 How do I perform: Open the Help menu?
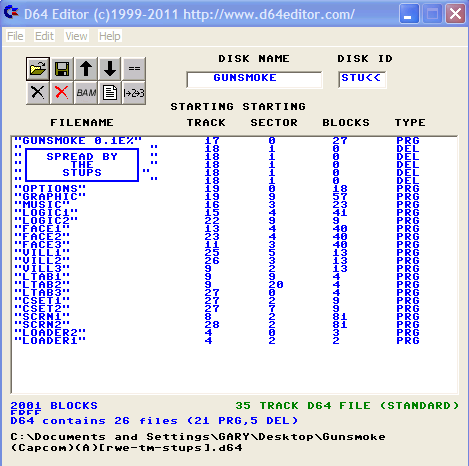pyautogui.click(x=110, y=36)
